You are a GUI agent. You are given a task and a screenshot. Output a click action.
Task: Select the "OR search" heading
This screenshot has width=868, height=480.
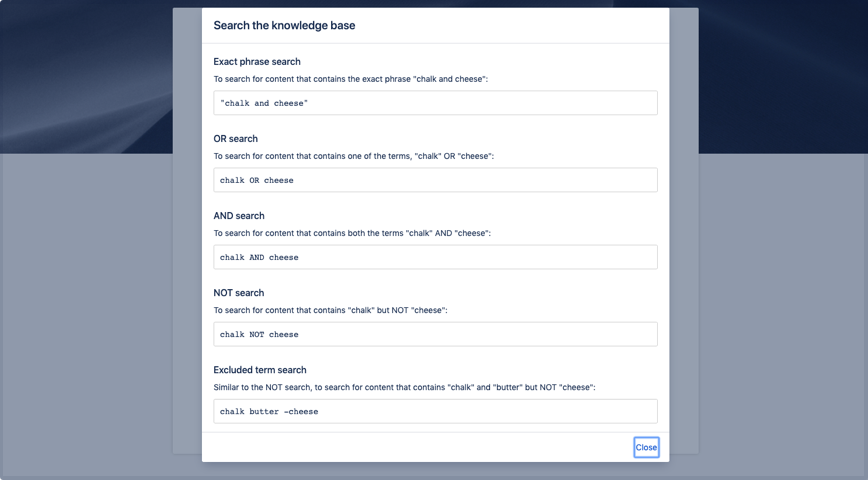coord(236,139)
